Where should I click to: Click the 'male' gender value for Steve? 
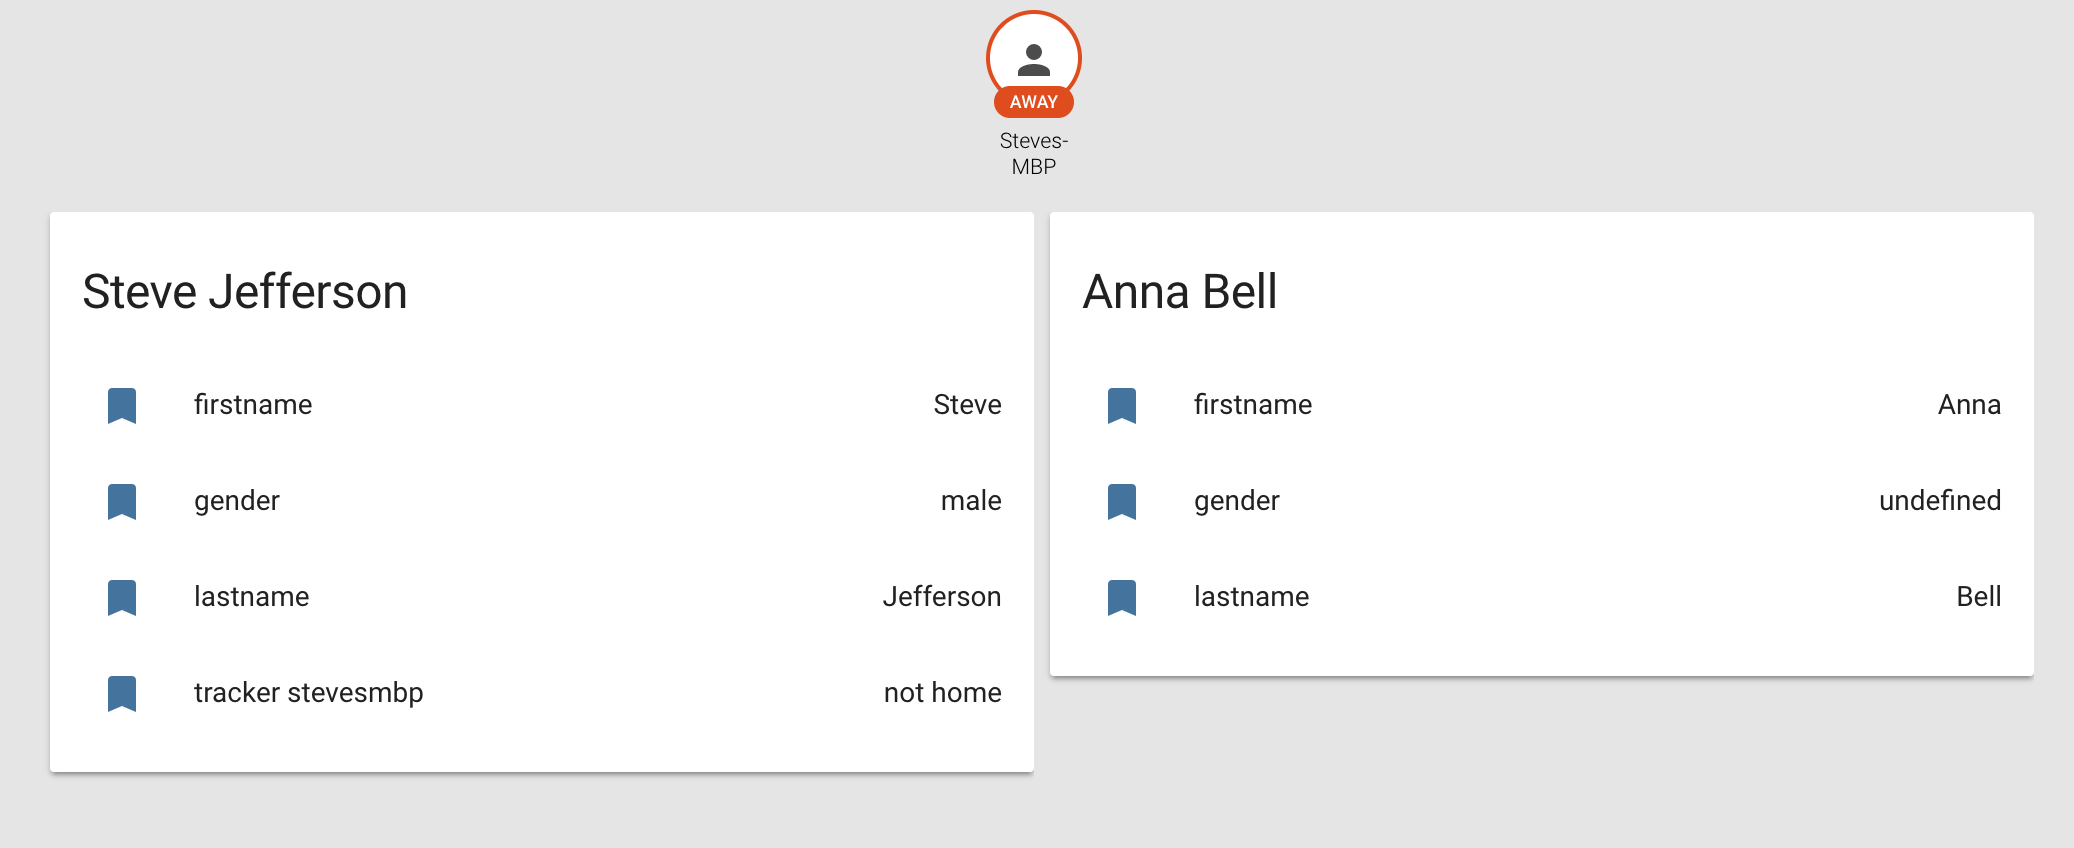[970, 500]
